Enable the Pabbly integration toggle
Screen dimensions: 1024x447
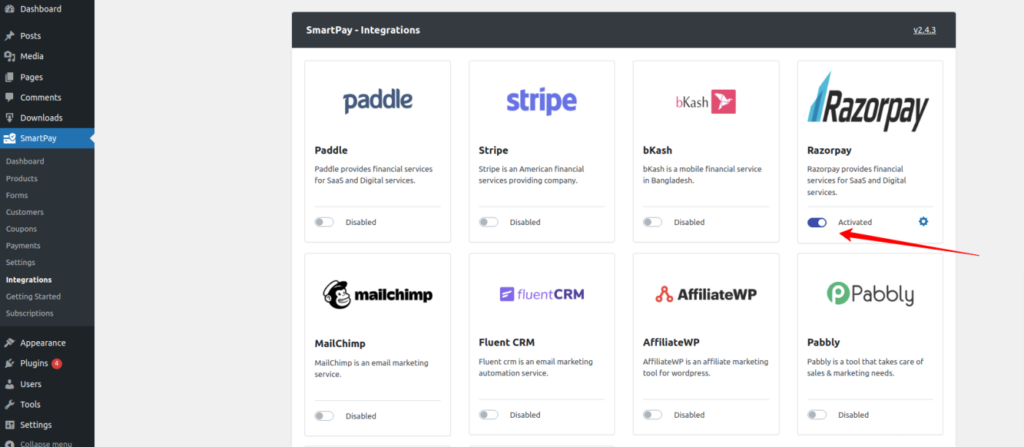click(x=817, y=415)
